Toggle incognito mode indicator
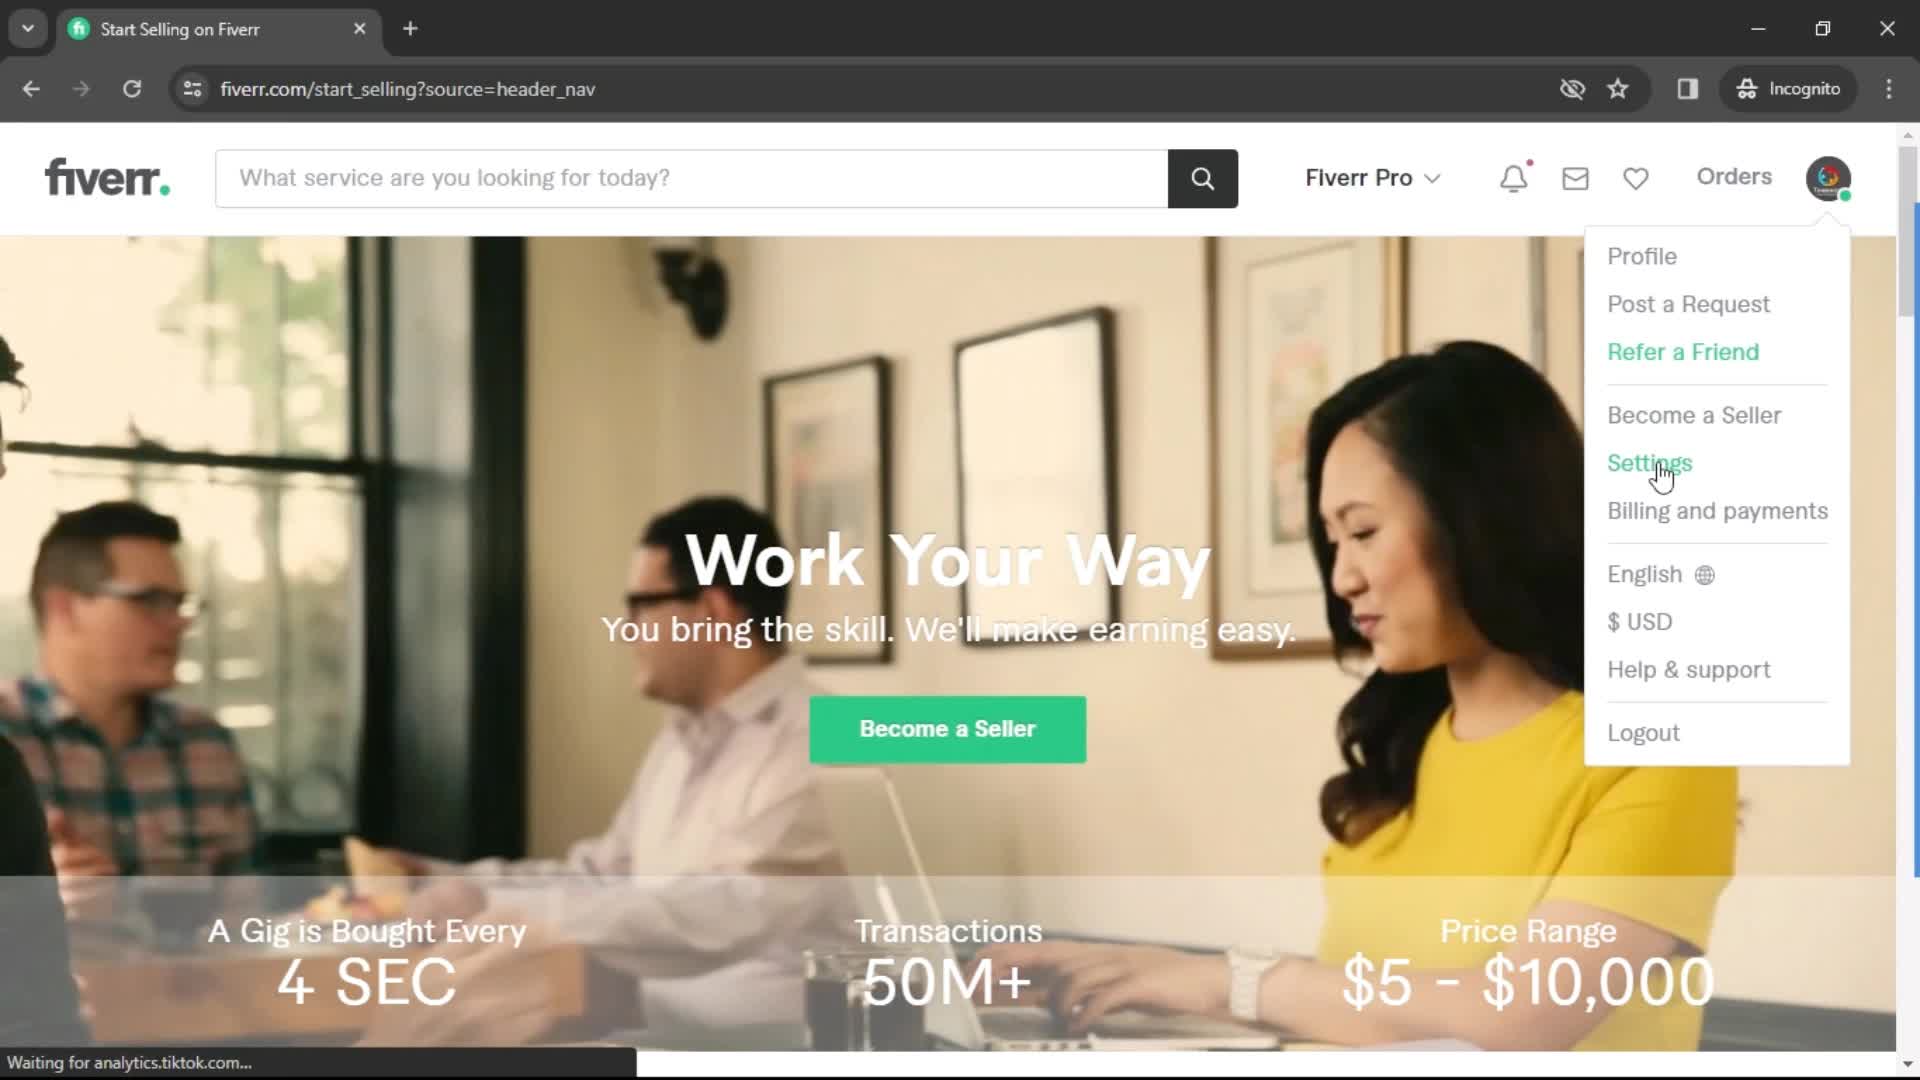Image resolution: width=1920 pixels, height=1080 pixels. click(x=1789, y=88)
